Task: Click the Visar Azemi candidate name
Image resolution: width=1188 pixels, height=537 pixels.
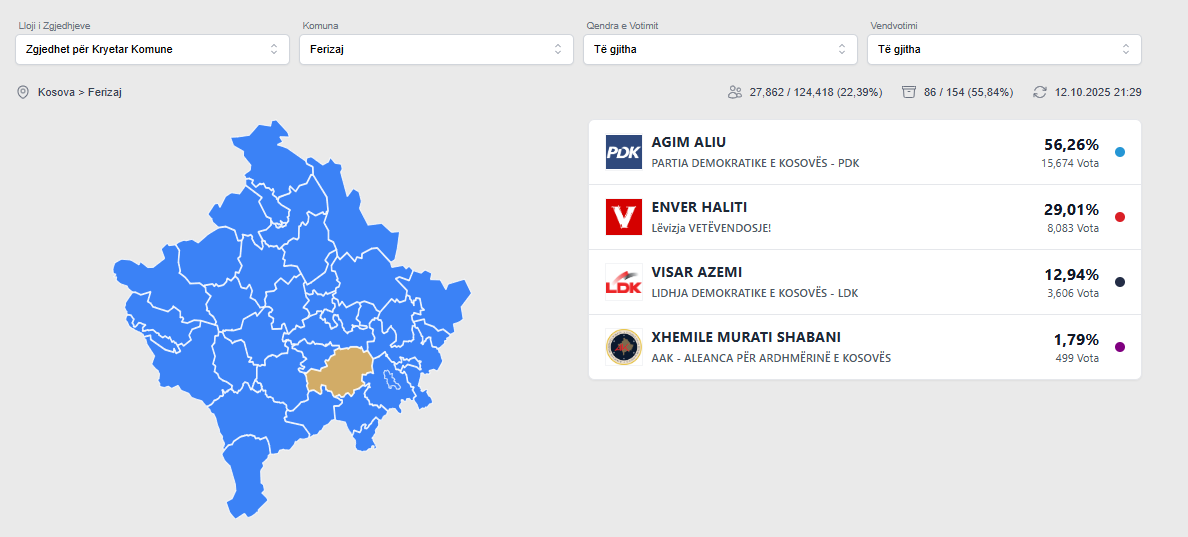Action: click(697, 272)
